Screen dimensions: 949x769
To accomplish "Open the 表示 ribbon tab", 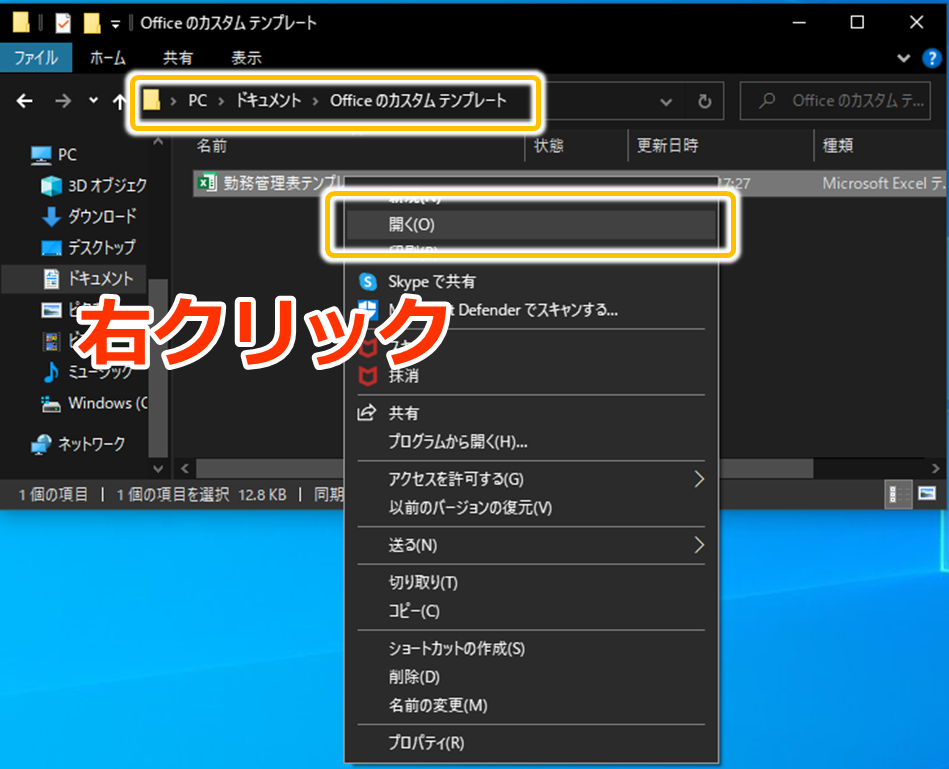I will 246,58.
